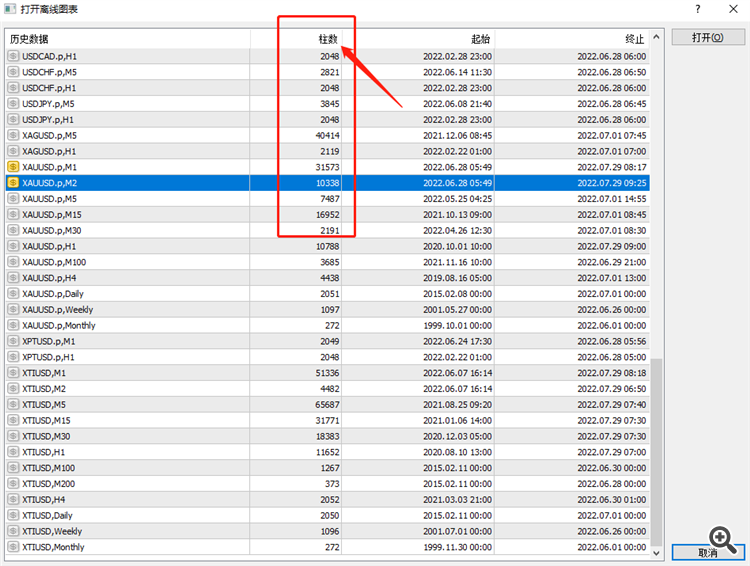
Task: Select the XTIUSD,M30 entry name
Action: coord(46,436)
